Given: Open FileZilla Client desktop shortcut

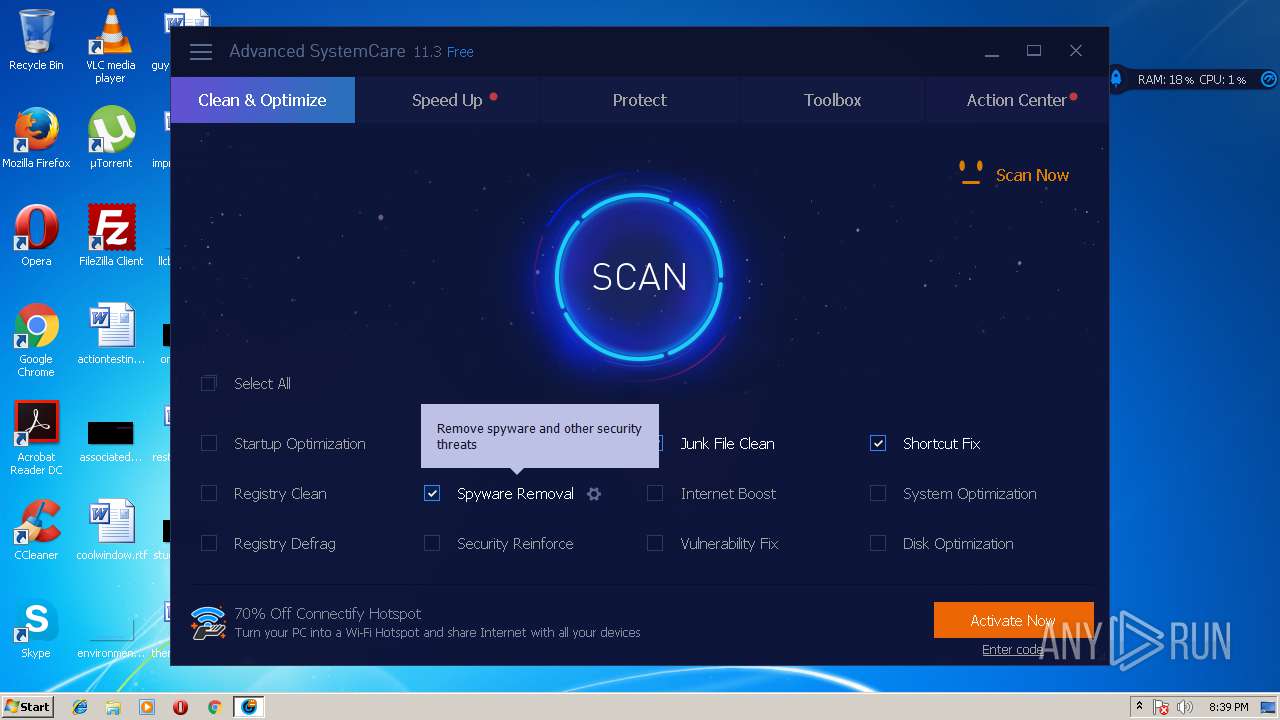Looking at the screenshot, I should (111, 236).
